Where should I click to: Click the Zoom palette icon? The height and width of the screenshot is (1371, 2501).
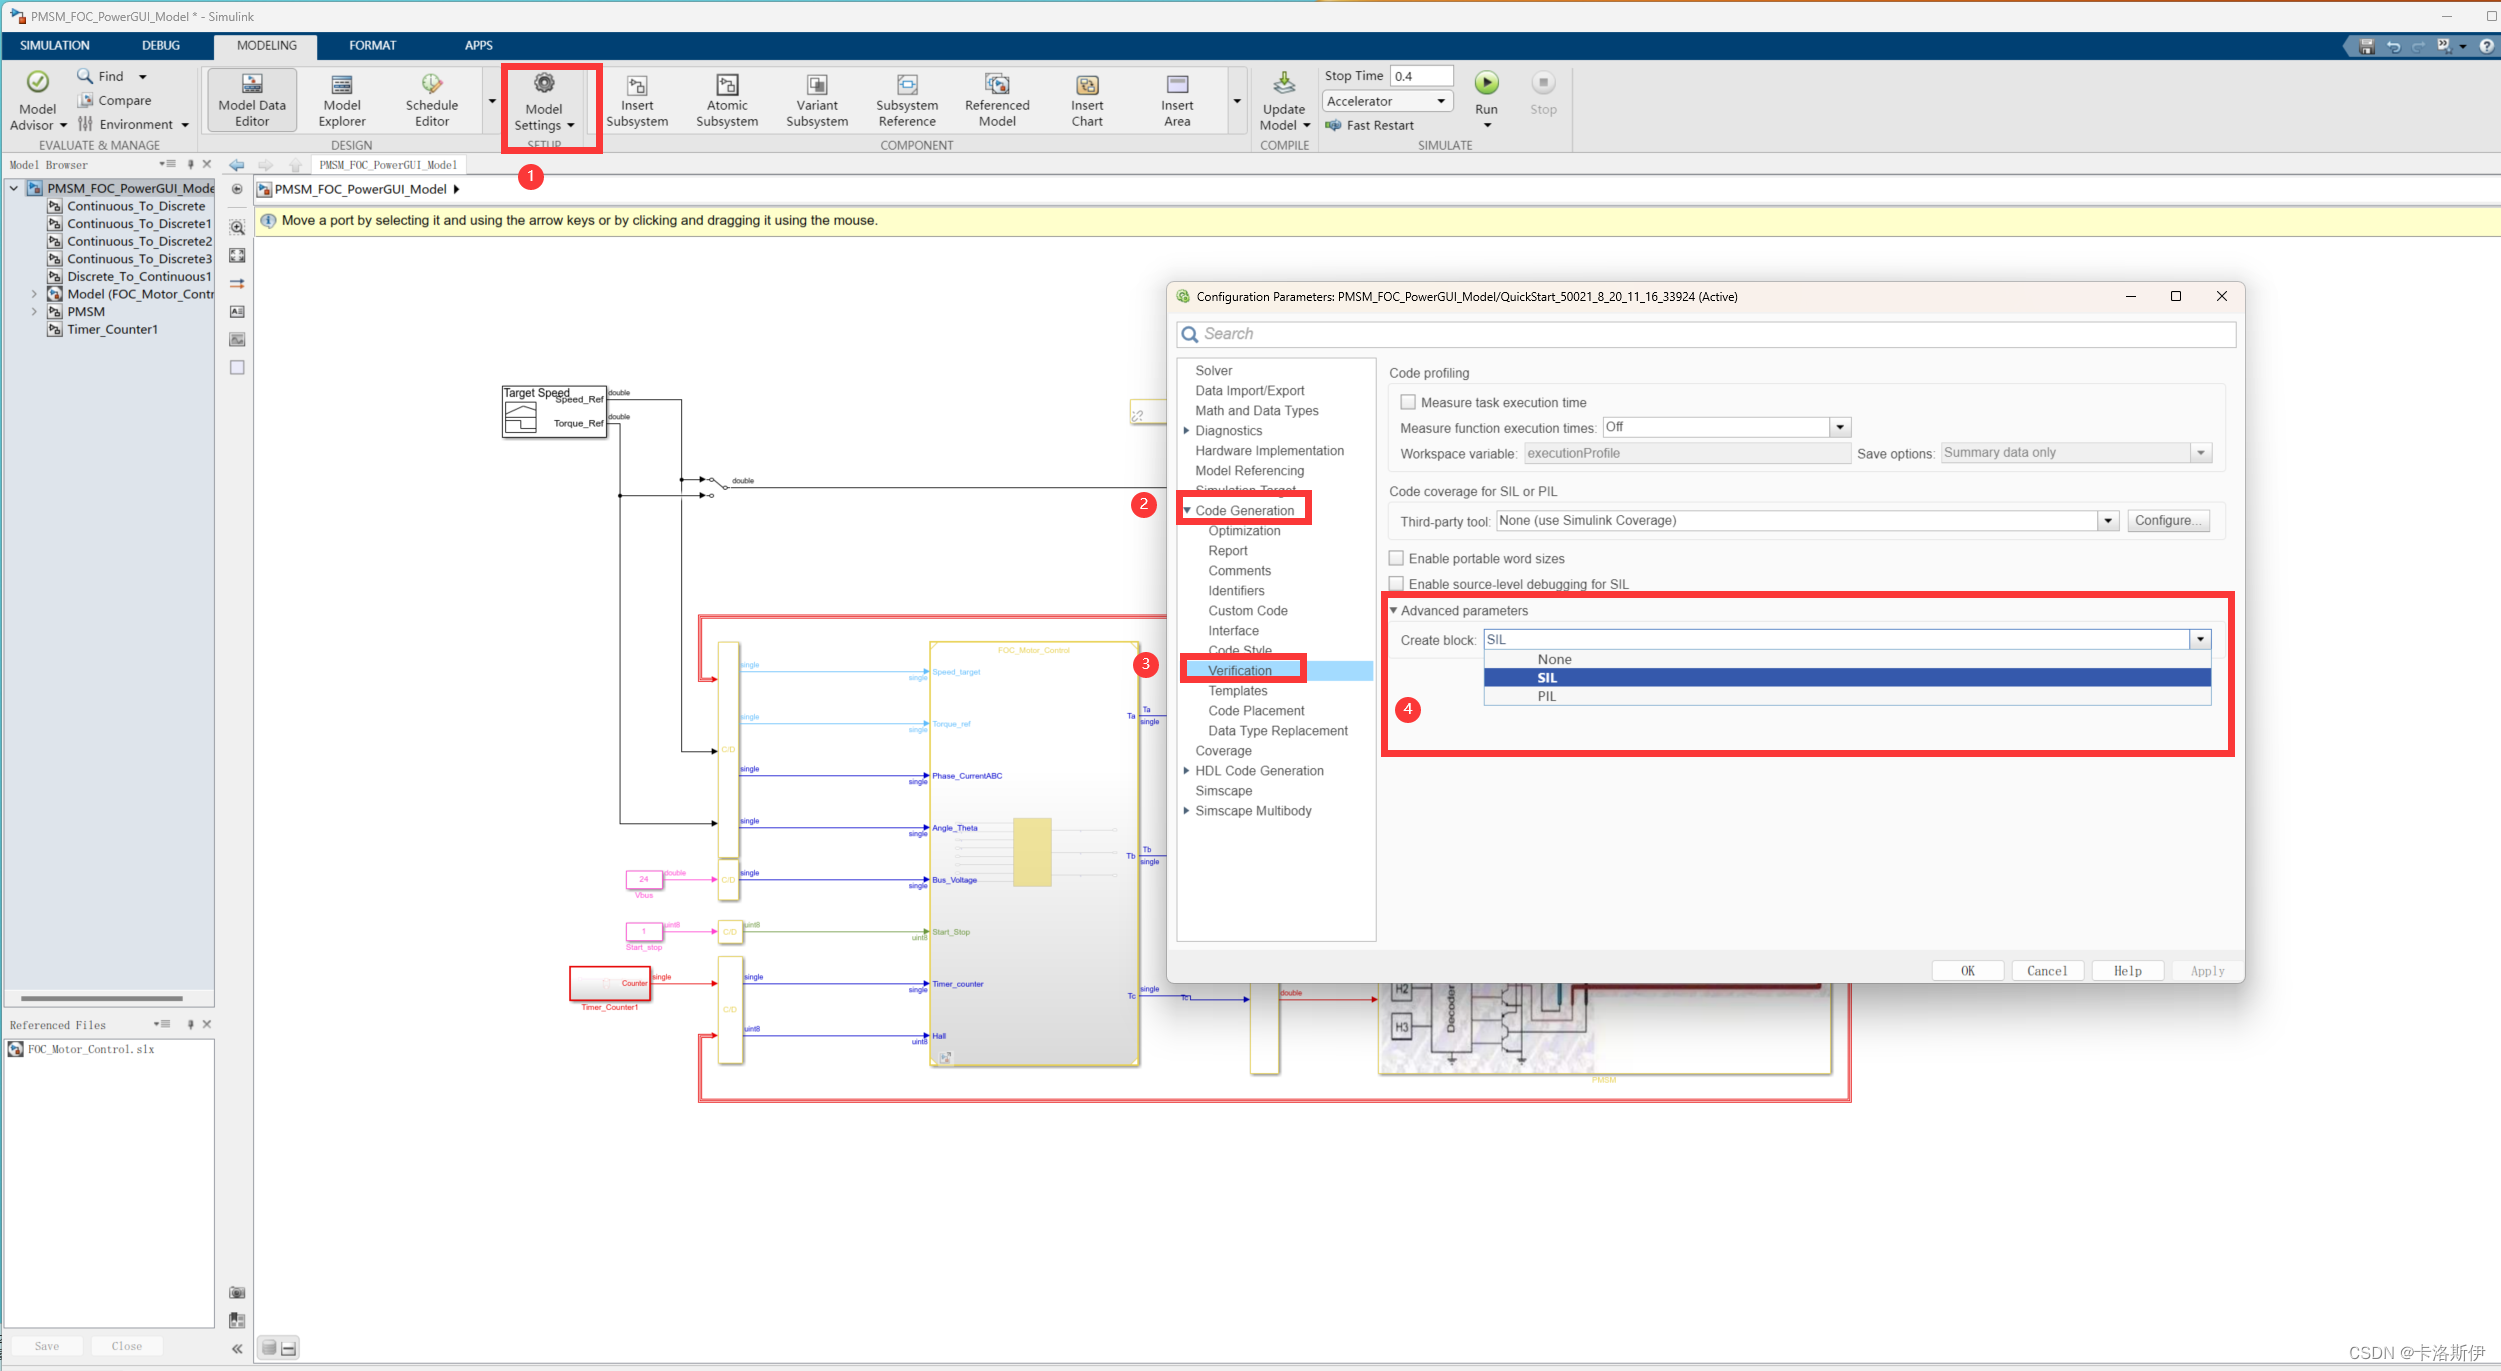[x=237, y=228]
